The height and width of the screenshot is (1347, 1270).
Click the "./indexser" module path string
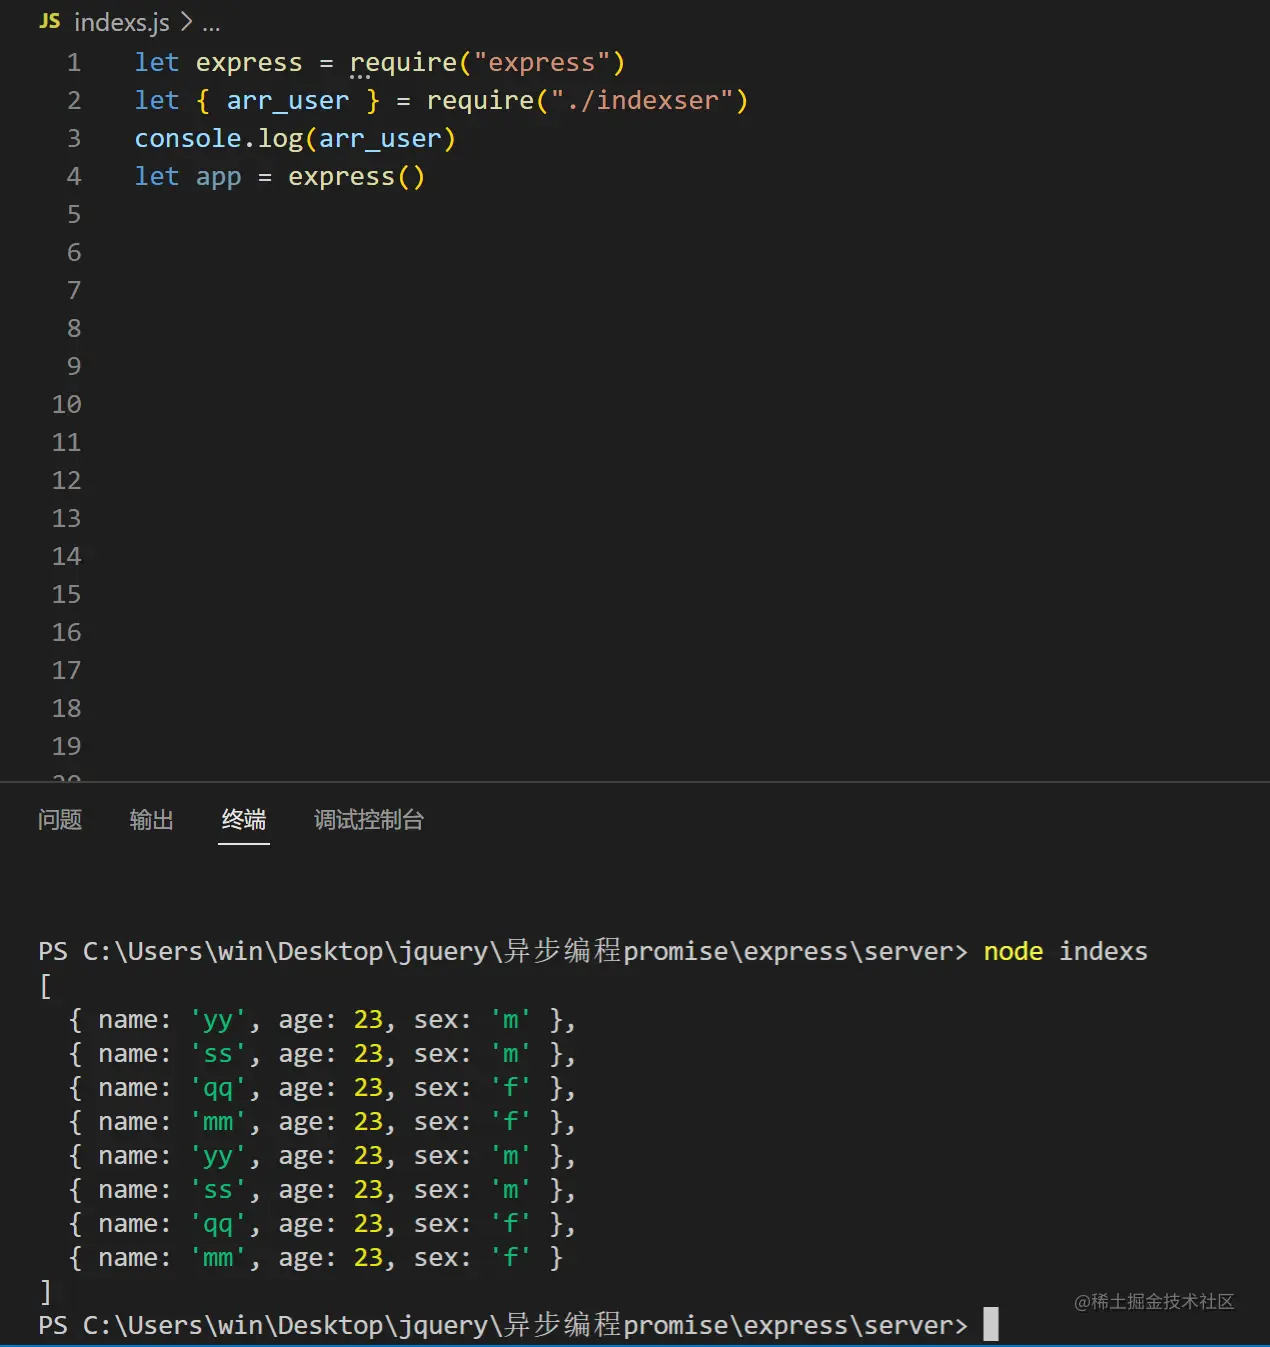click(642, 101)
